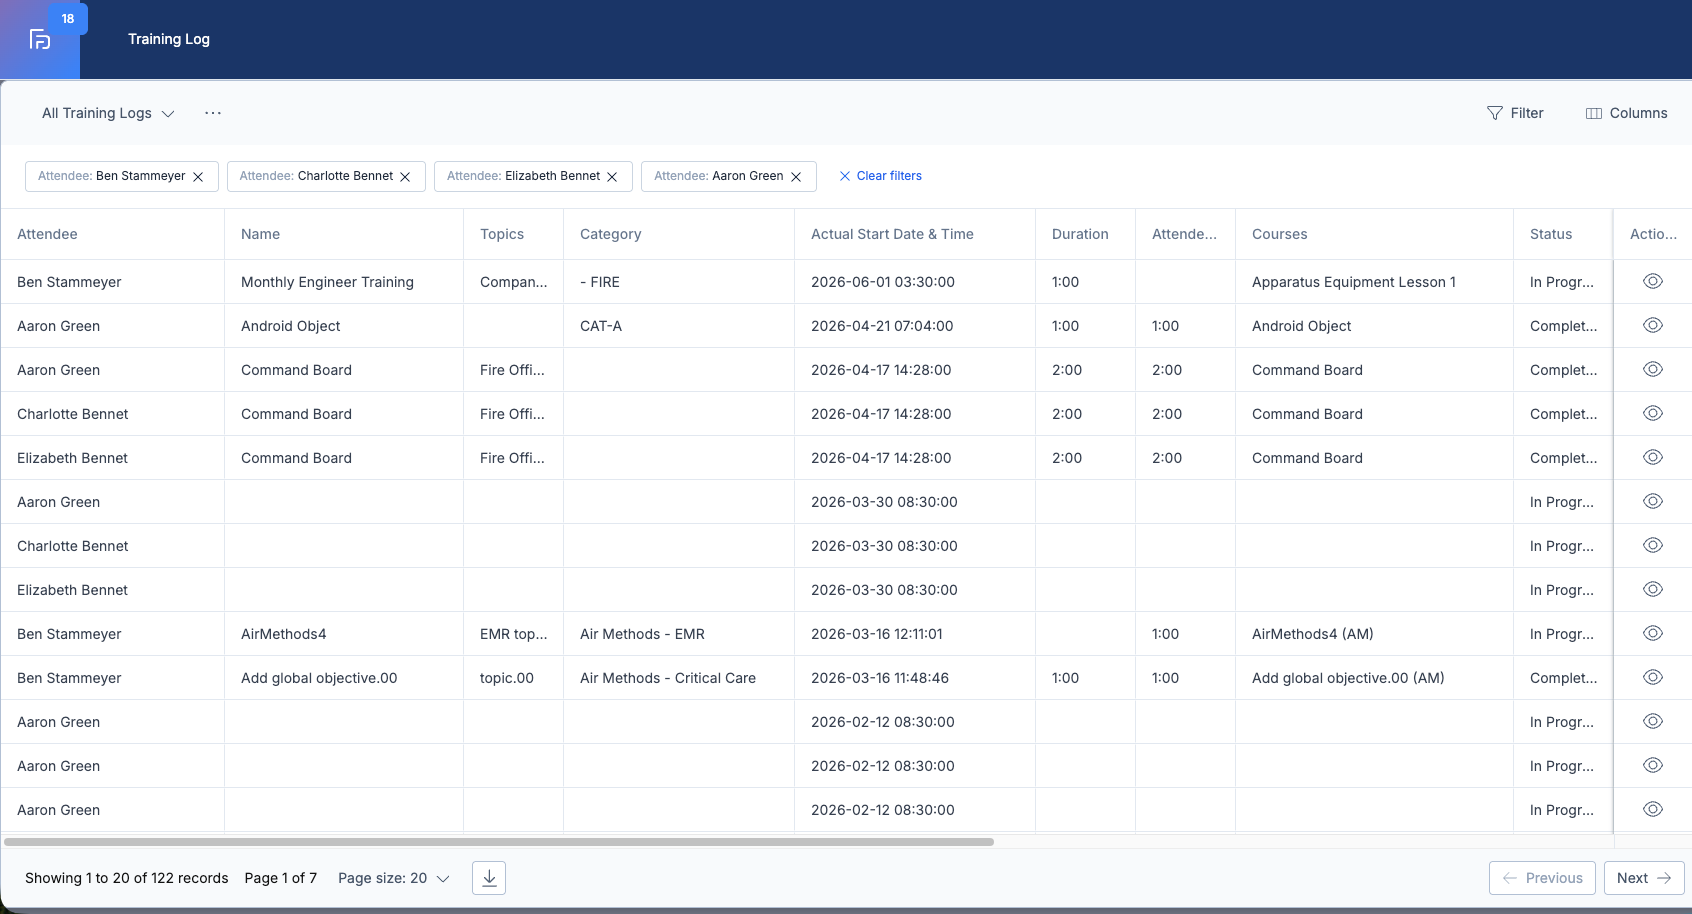Remove the Charlotte Bennet attendee filter chip
Screen dimensions: 1692x914
click(x=405, y=177)
